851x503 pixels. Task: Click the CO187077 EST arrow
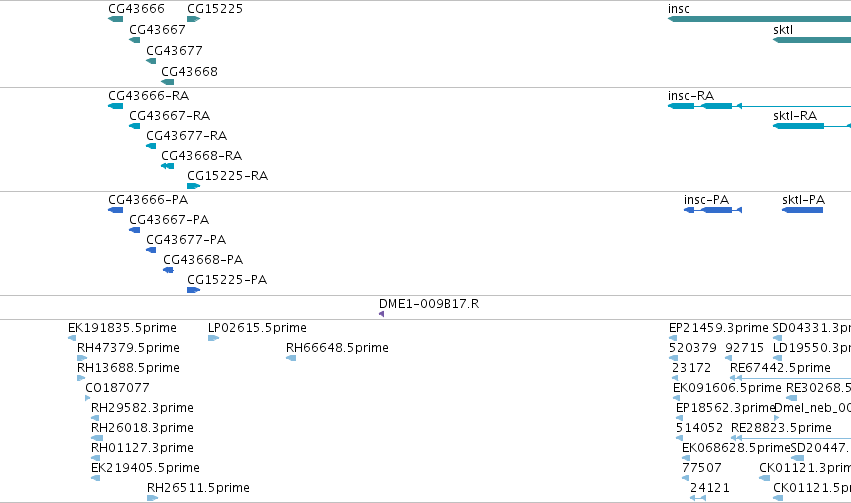pyautogui.click(x=88, y=398)
